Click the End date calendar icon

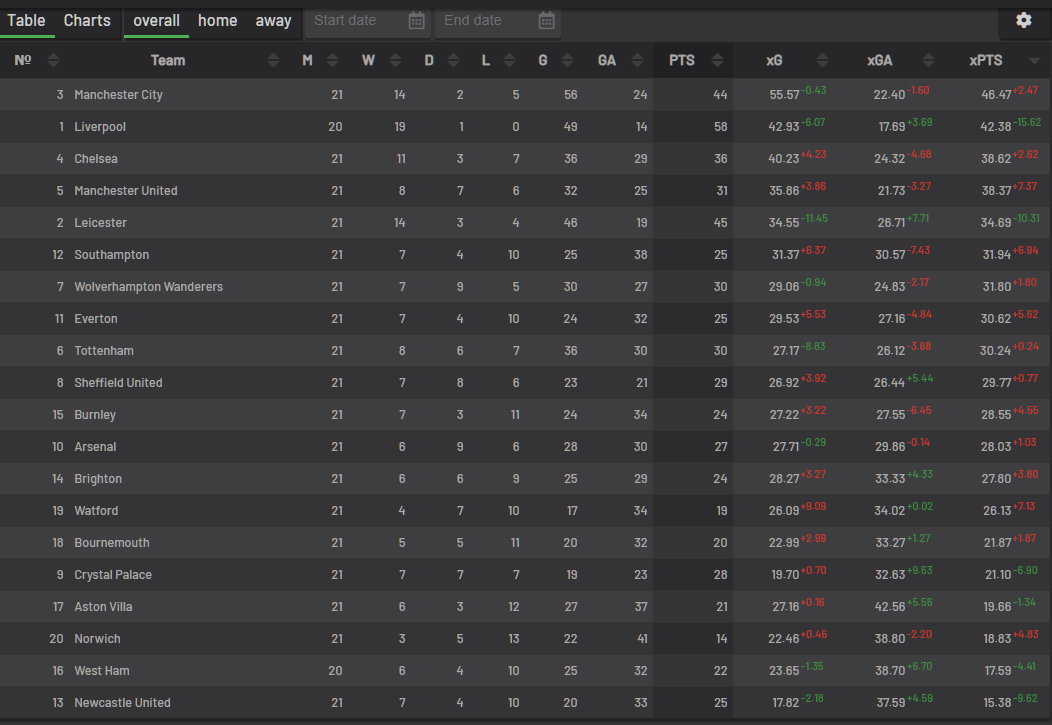[x=546, y=21]
